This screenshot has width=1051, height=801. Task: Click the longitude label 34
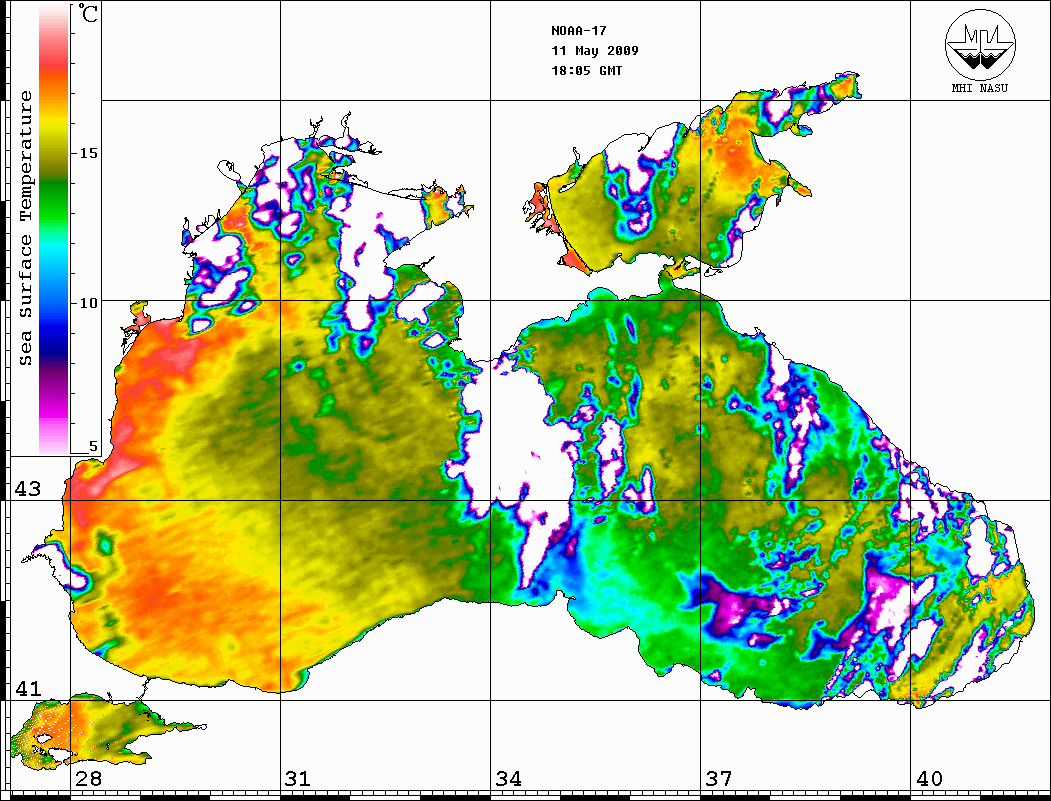click(507, 779)
